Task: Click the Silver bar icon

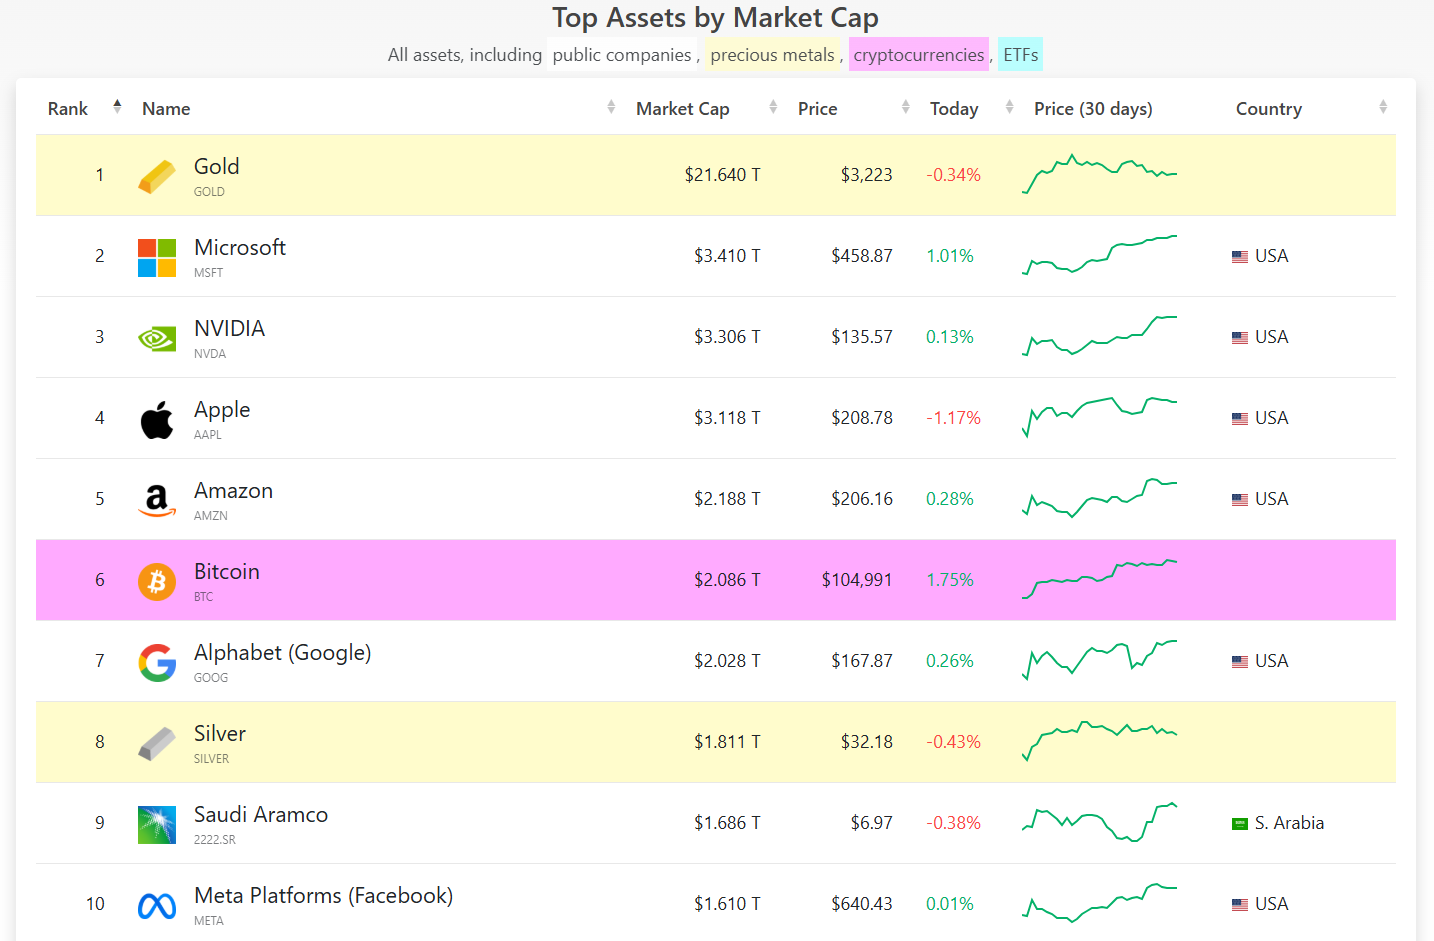Action: coord(157,743)
